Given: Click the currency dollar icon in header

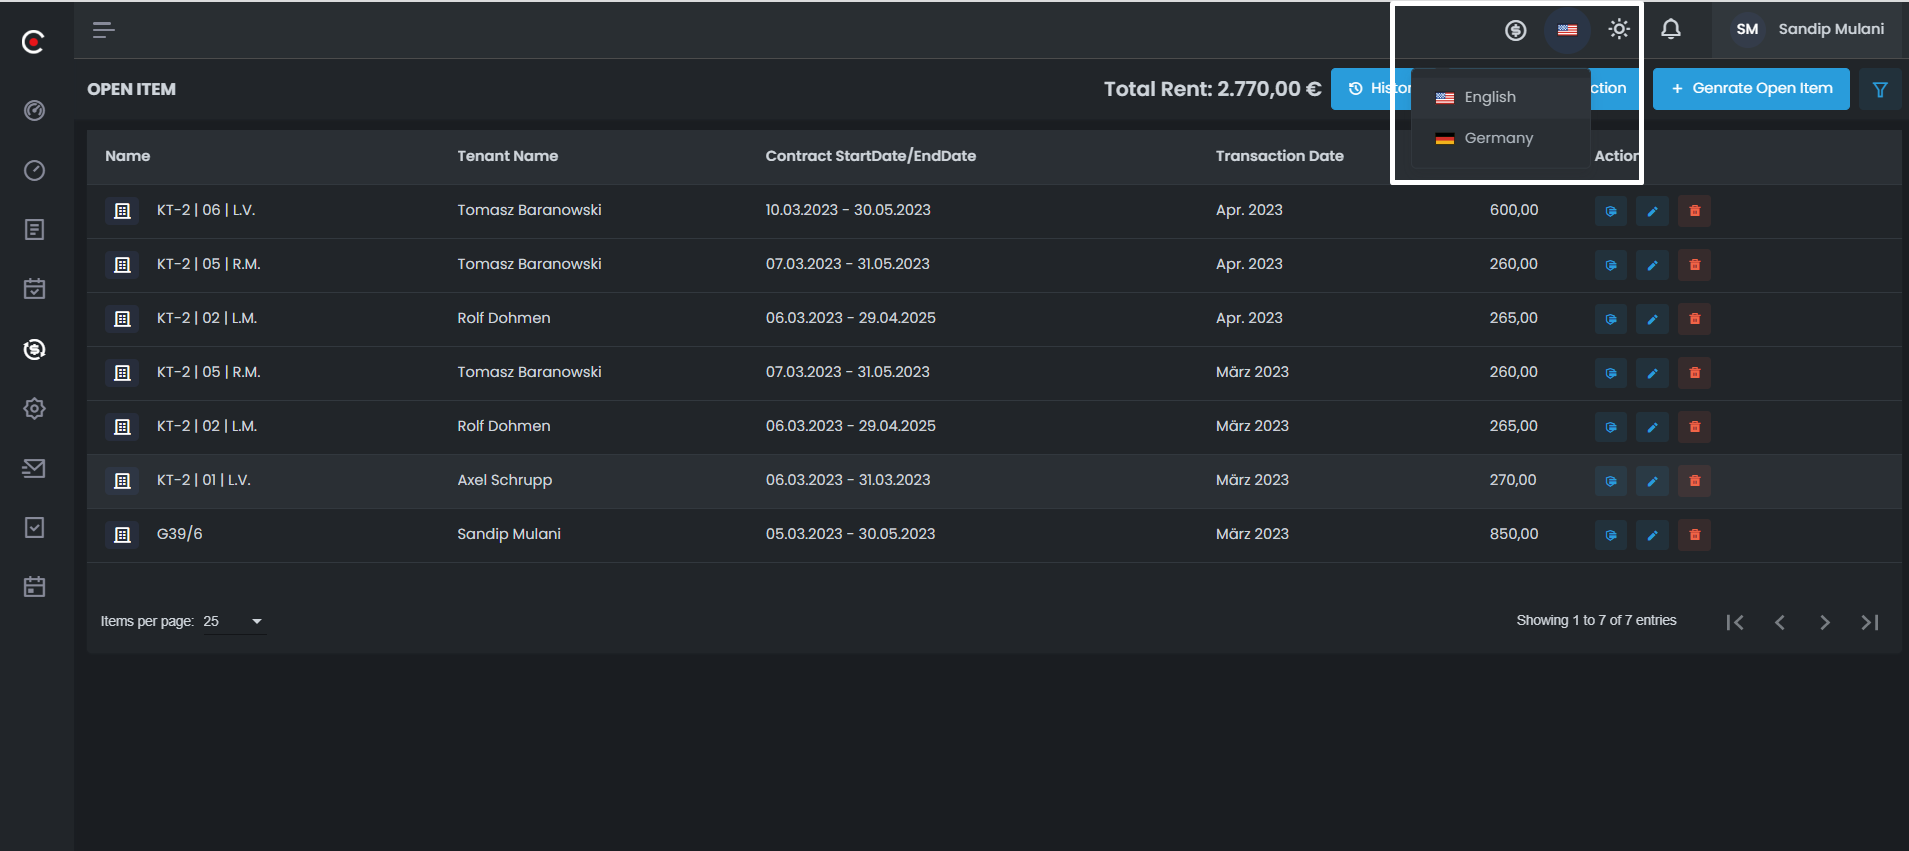Looking at the screenshot, I should pos(1515,31).
